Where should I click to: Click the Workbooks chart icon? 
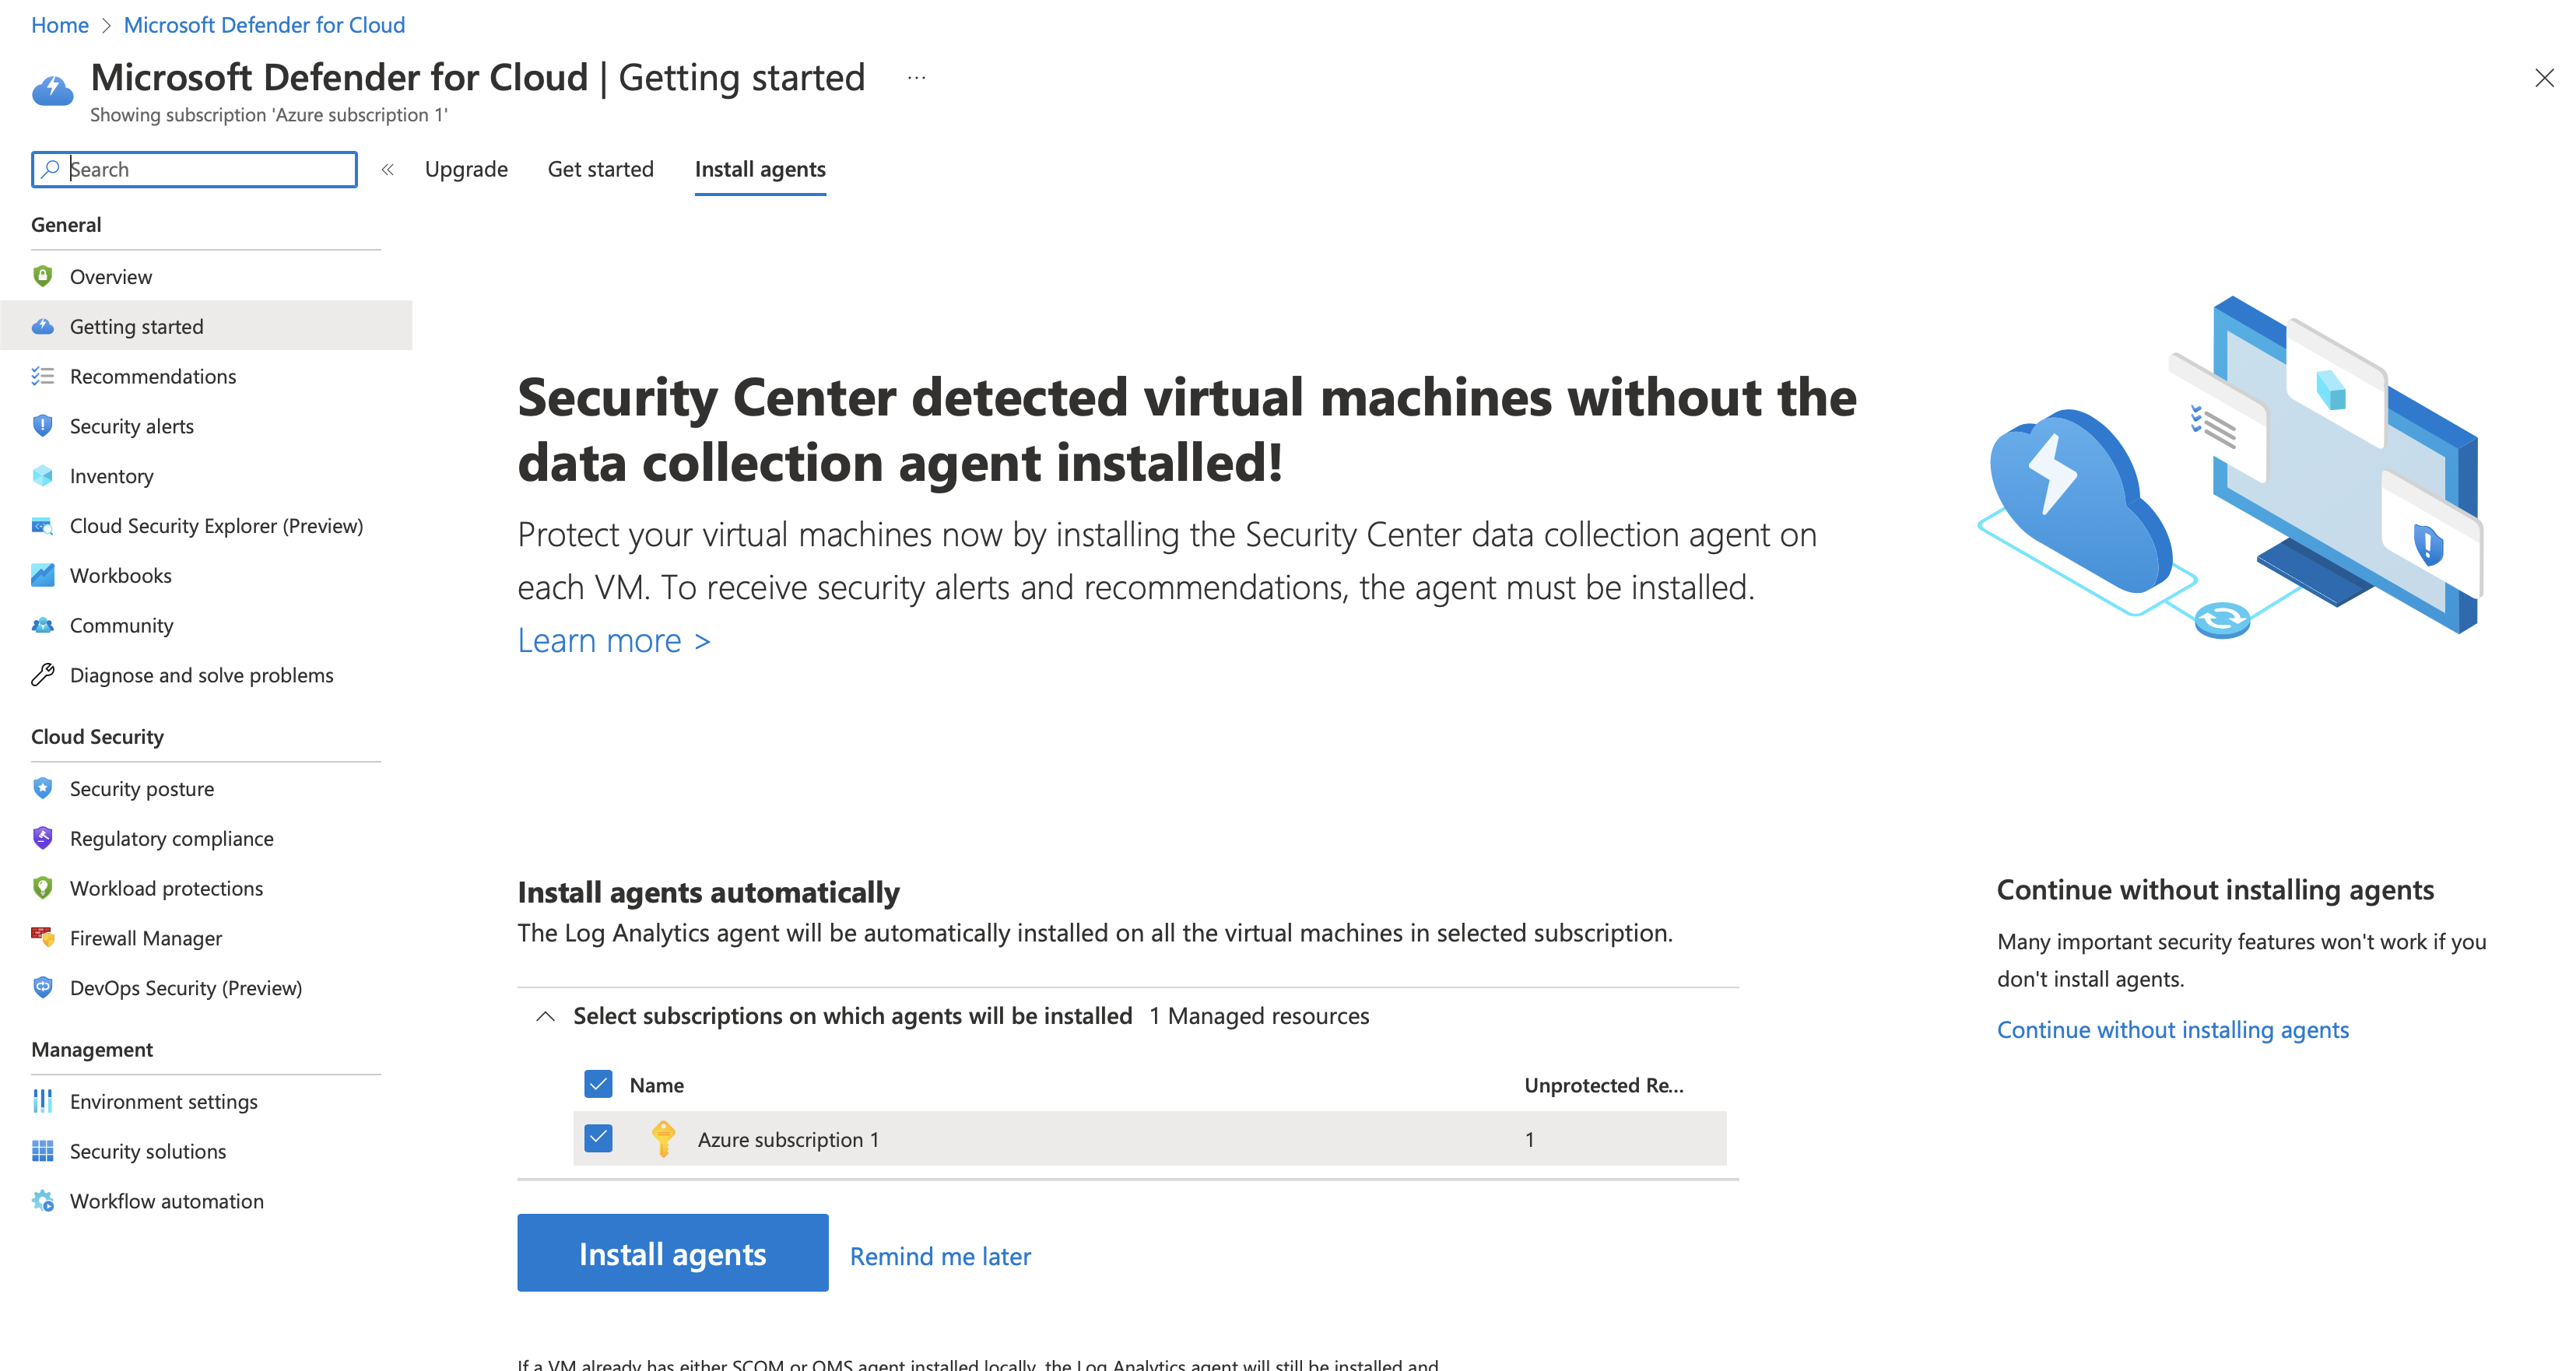point(42,575)
